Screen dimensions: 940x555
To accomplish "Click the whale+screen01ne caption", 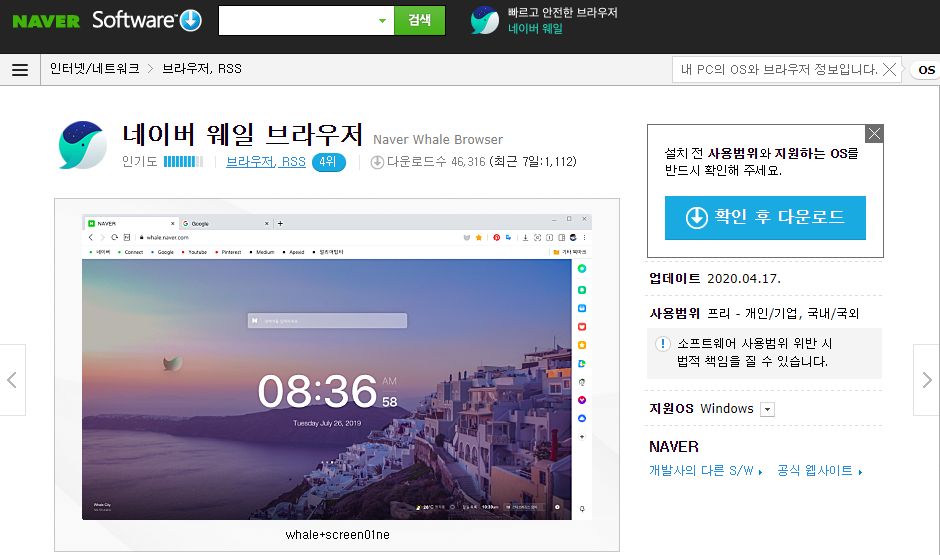I will pos(338,535).
